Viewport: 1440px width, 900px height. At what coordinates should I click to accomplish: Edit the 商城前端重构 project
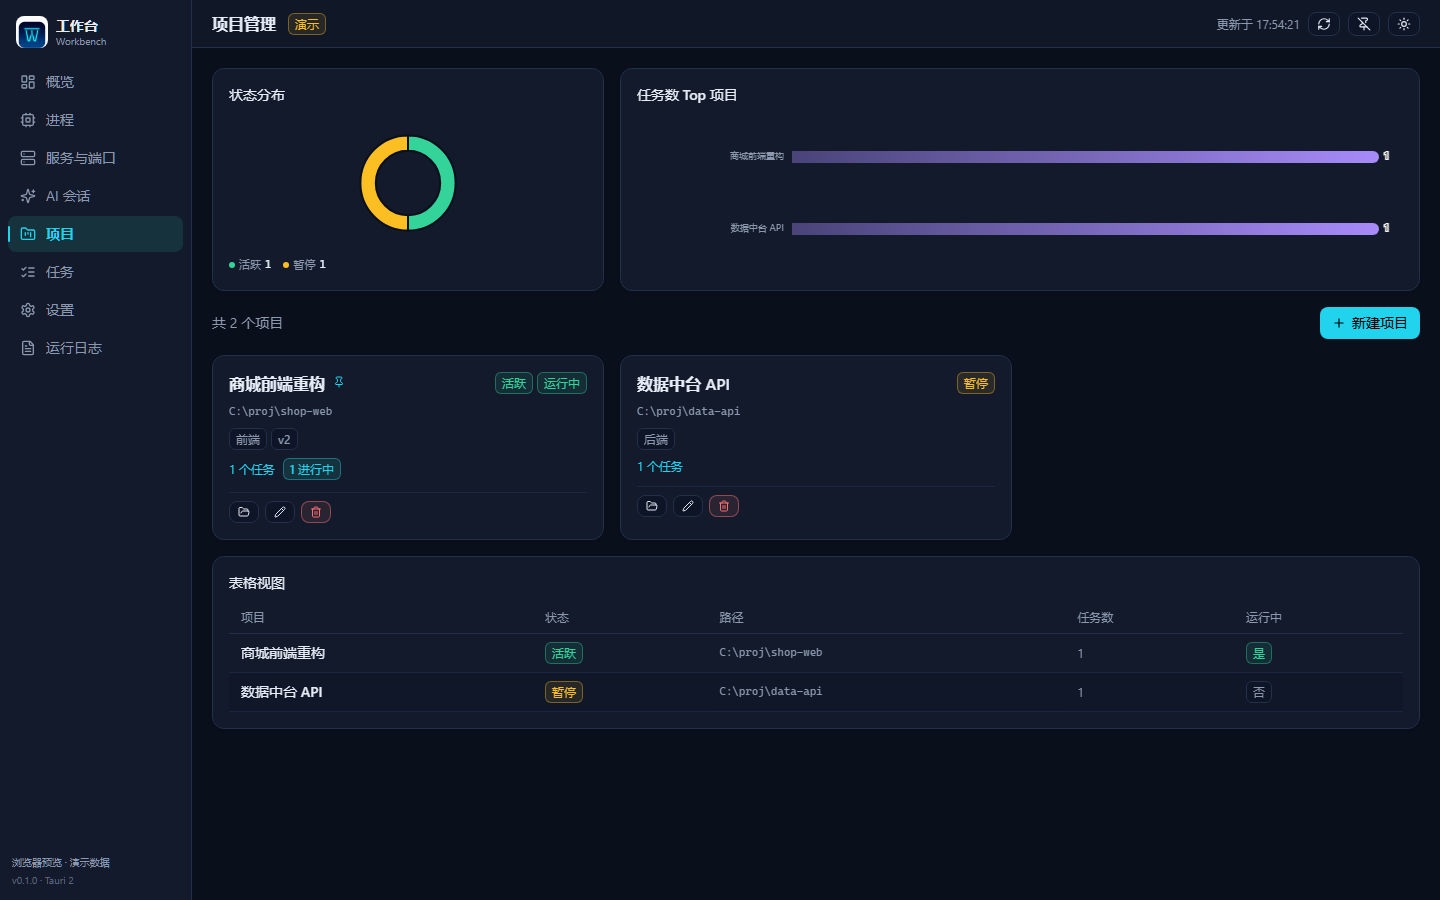pos(280,512)
